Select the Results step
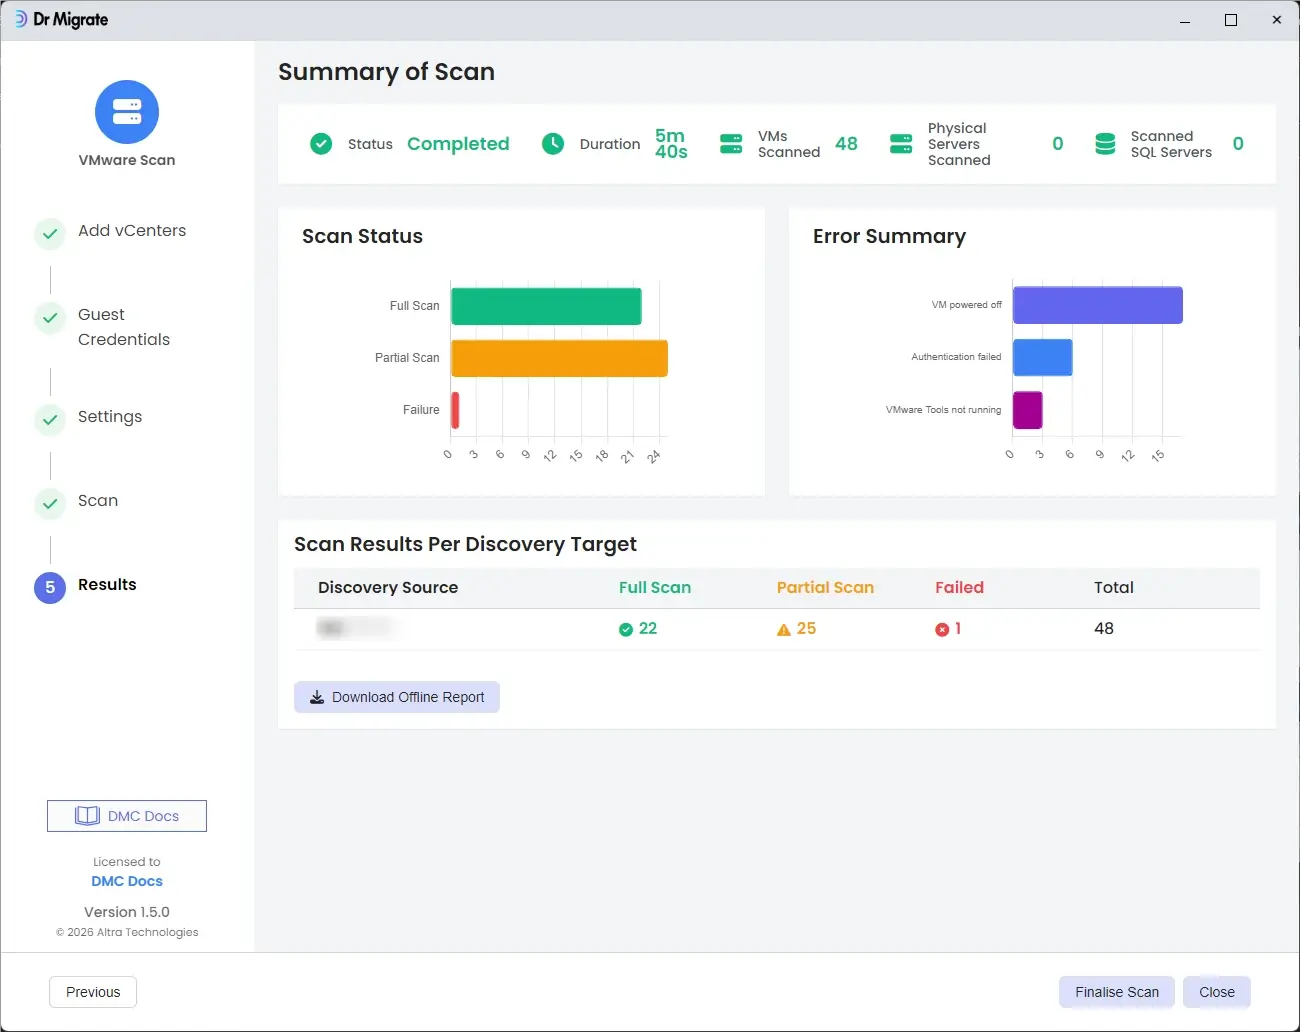 (x=107, y=585)
